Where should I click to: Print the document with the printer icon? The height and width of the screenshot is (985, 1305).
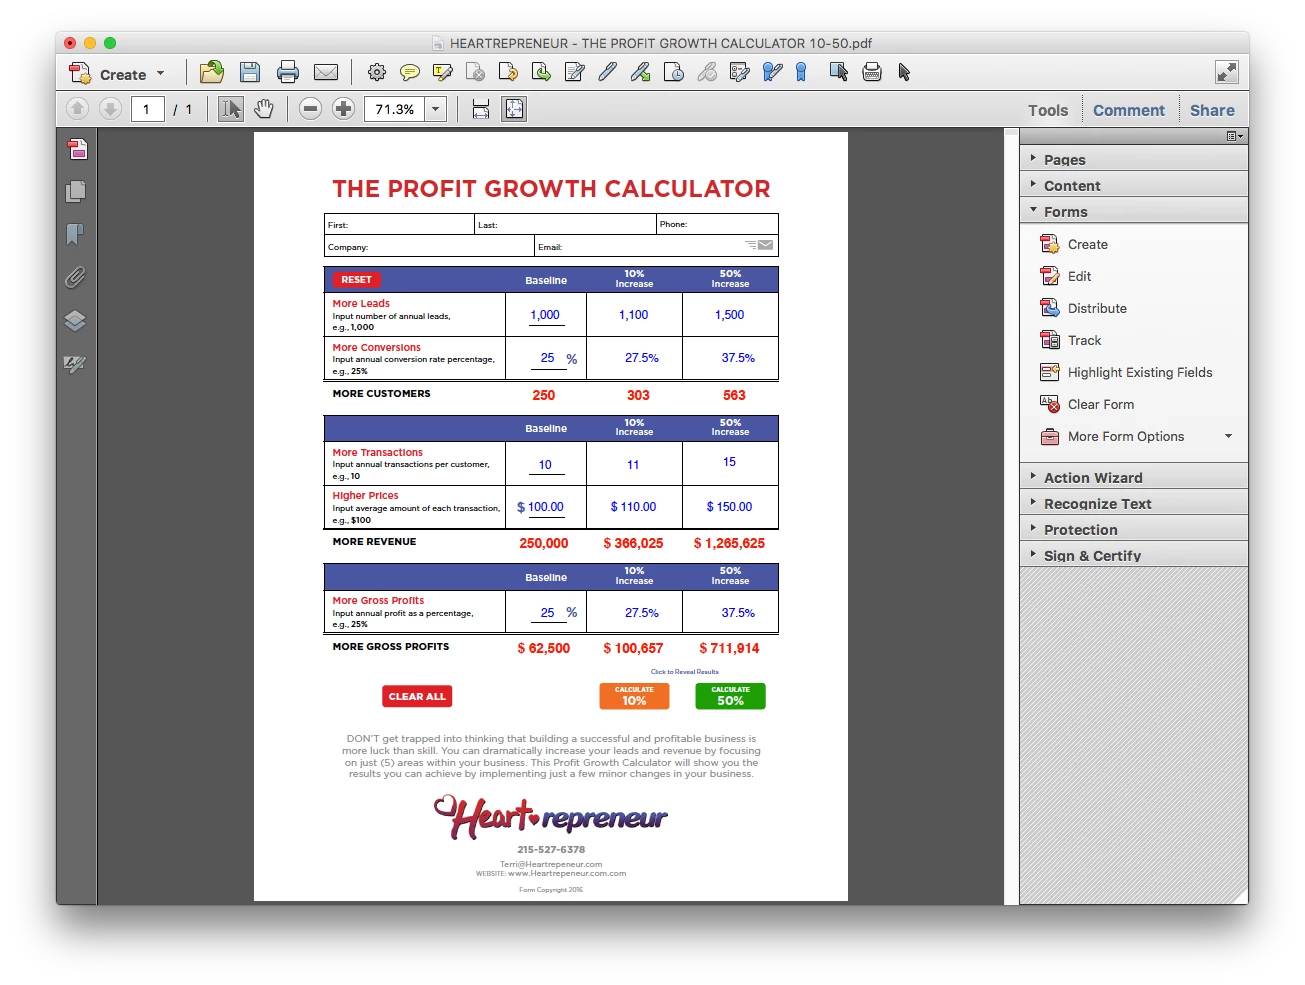288,72
